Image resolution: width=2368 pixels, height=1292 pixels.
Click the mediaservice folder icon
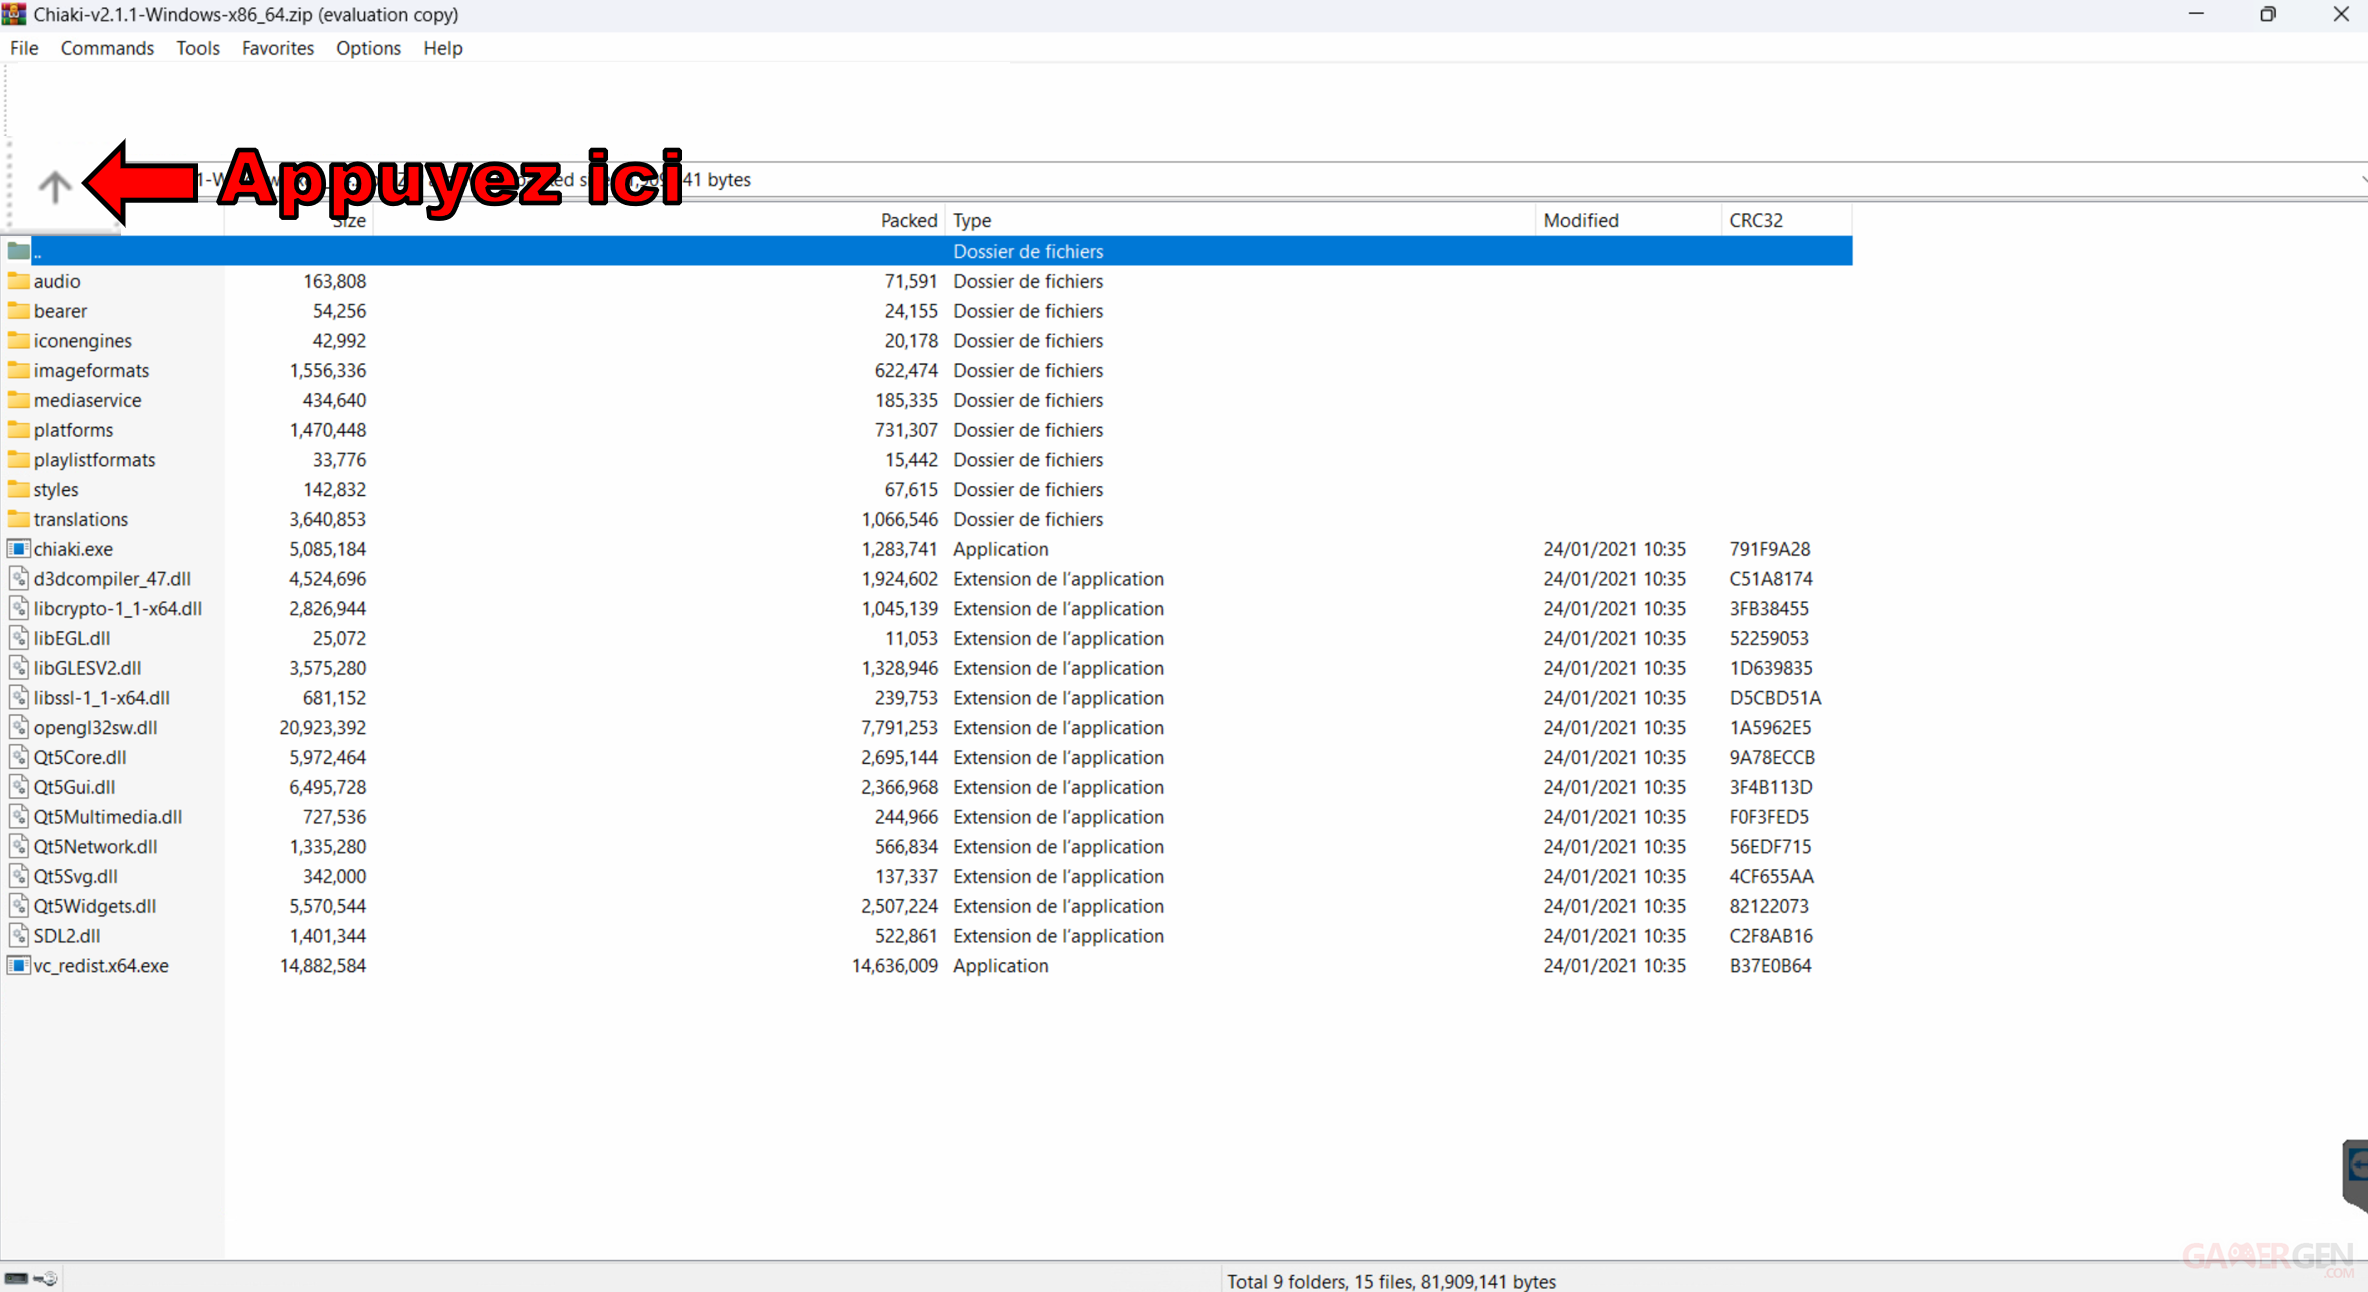point(18,400)
